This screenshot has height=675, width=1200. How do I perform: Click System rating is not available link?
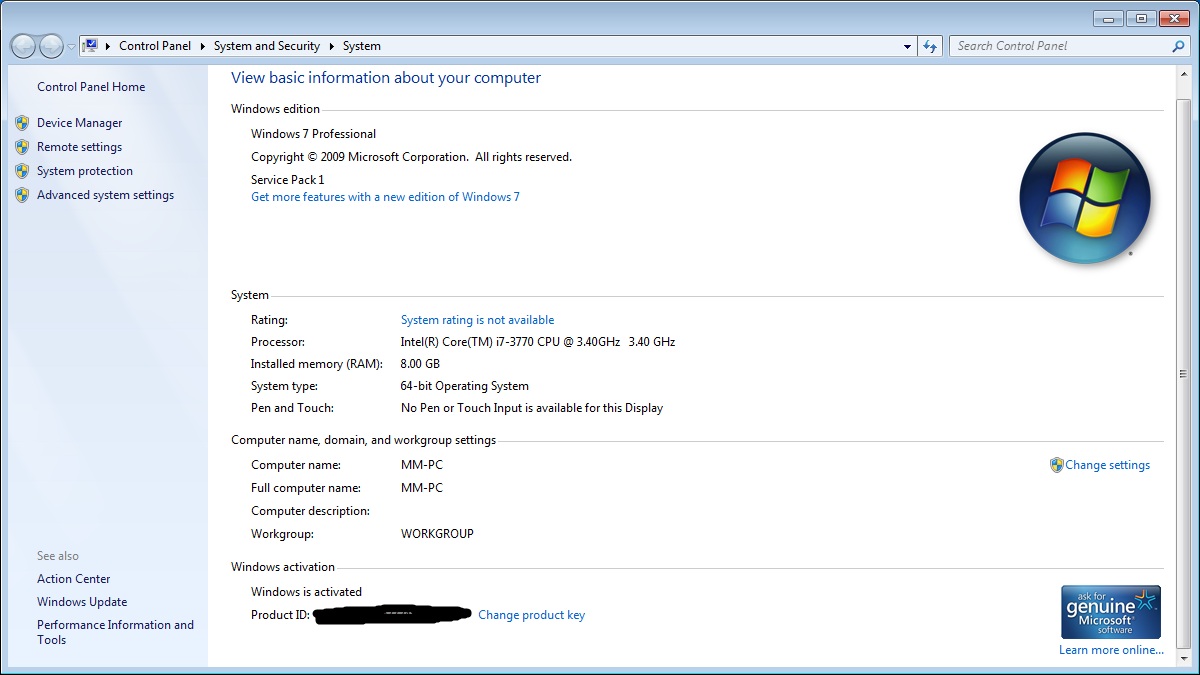point(477,320)
